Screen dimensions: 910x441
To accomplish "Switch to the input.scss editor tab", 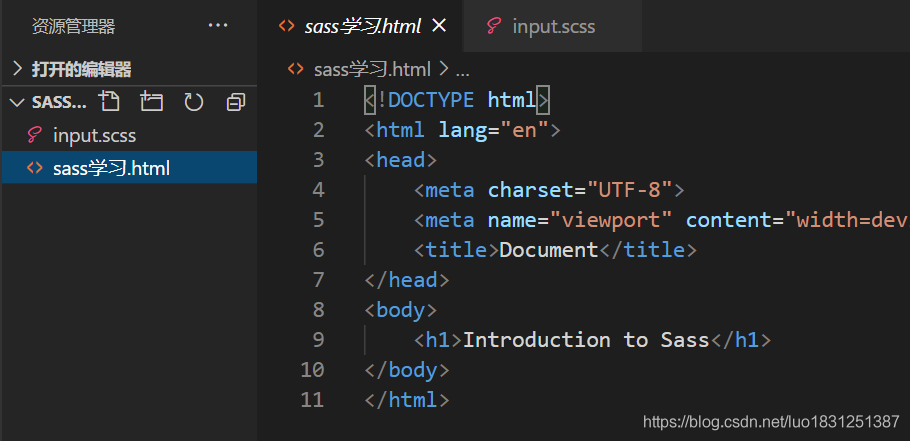I will tap(552, 26).
